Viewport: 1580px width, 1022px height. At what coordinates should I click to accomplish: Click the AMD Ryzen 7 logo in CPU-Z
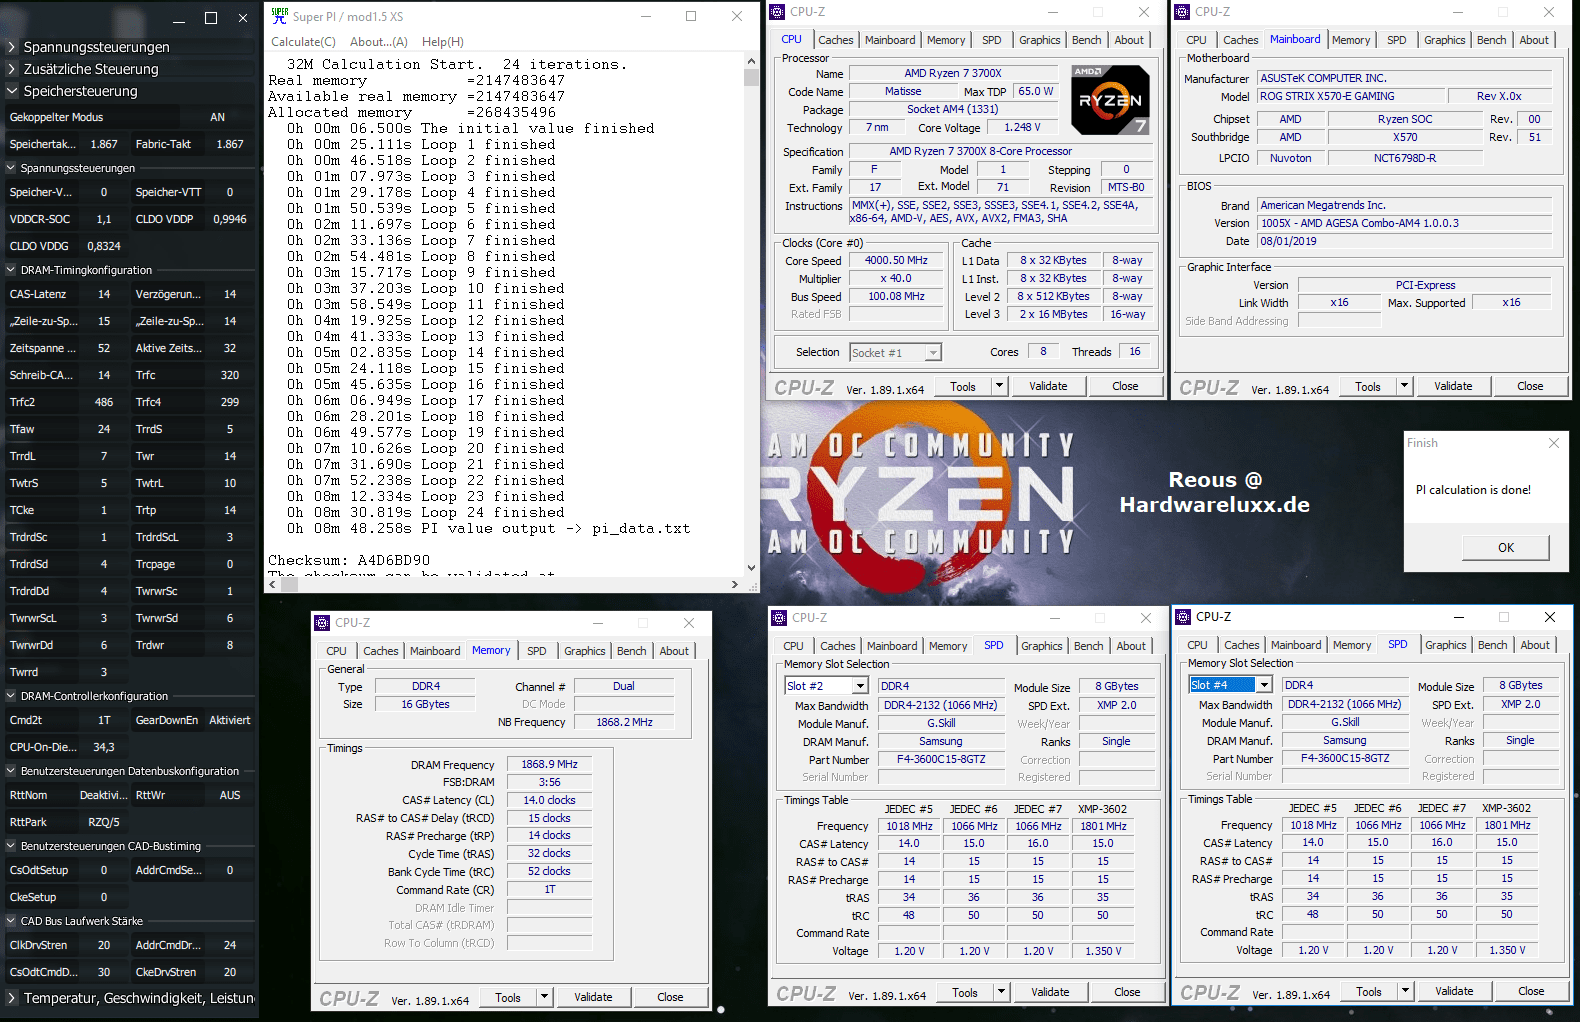[x=1110, y=100]
